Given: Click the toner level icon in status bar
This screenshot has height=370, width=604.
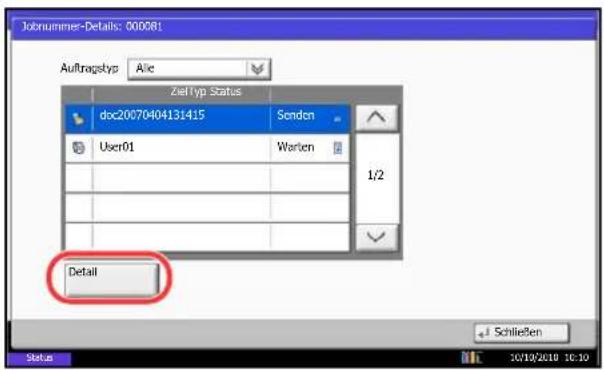Looking at the screenshot, I should [x=471, y=358].
